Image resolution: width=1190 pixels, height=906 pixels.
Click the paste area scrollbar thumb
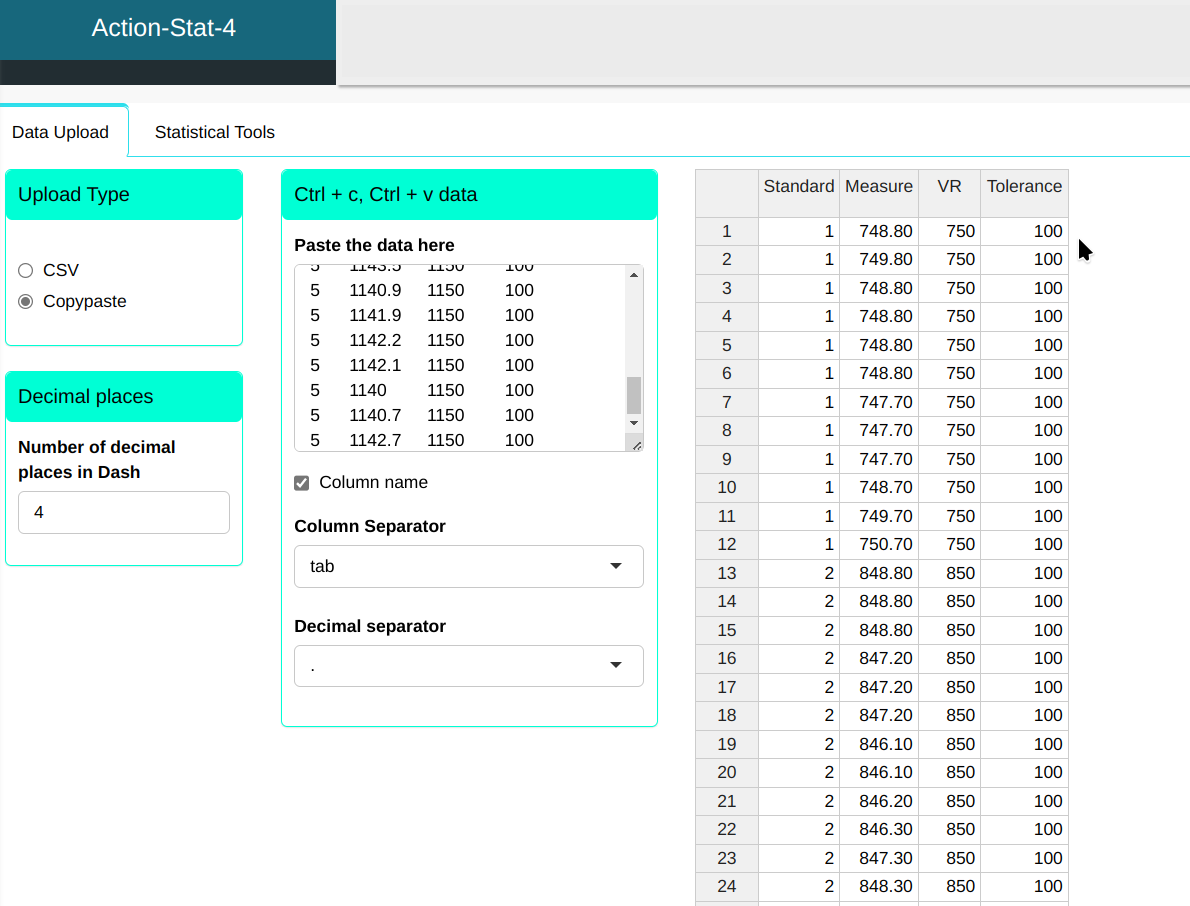633,394
